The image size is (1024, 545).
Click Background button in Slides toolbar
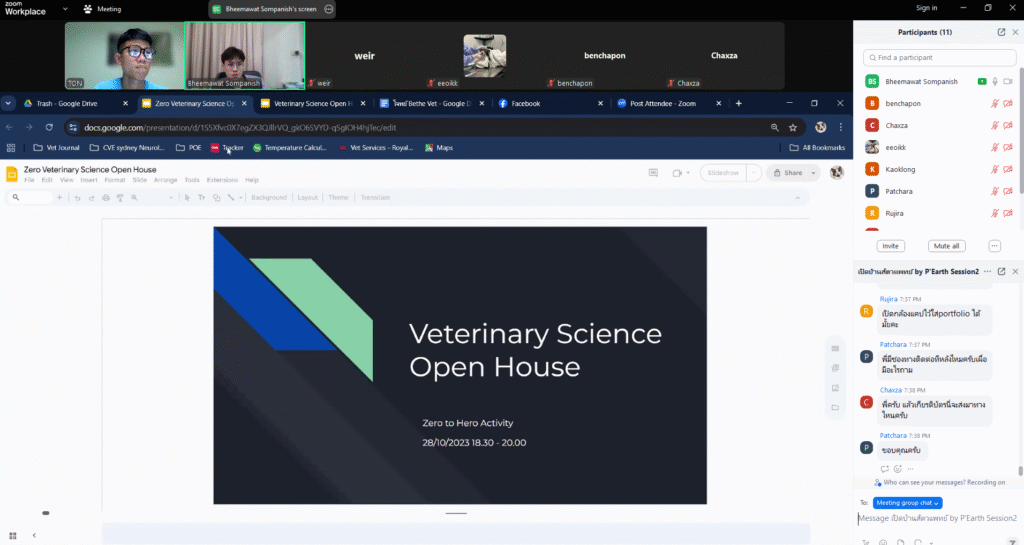point(269,198)
